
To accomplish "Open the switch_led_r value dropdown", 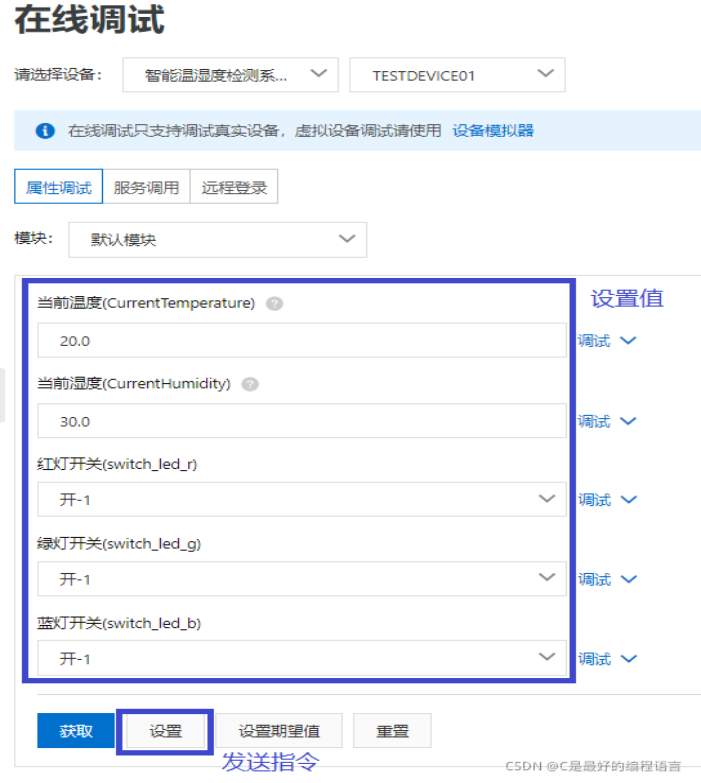I will [x=302, y=499].
